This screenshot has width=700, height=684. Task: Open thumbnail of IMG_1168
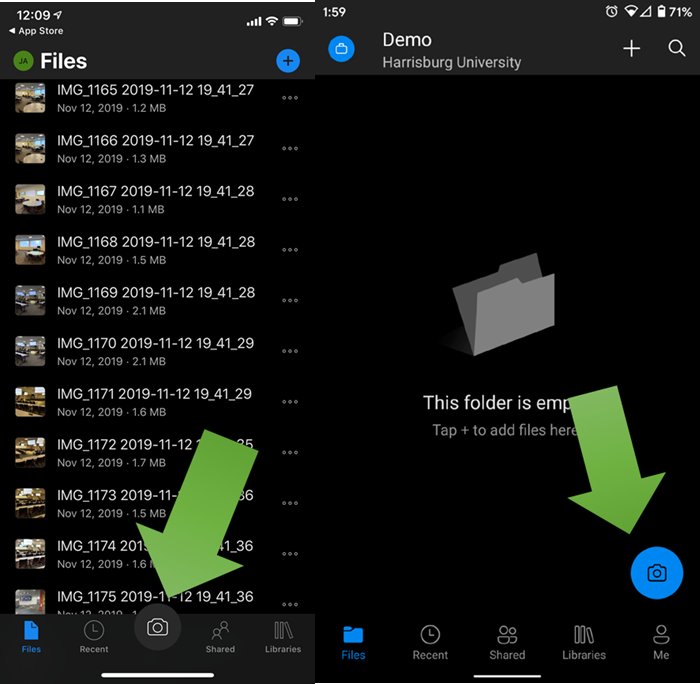tap(30, 250)
